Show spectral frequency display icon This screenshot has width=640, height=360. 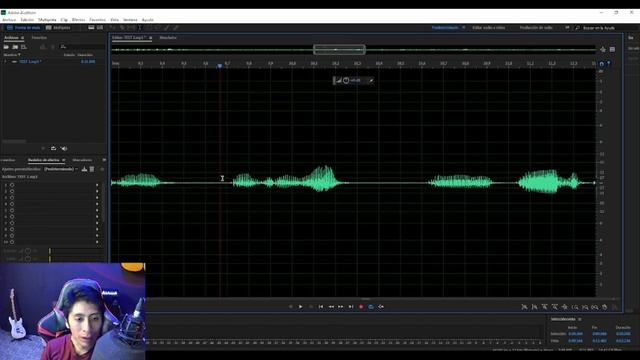[91, 28]
